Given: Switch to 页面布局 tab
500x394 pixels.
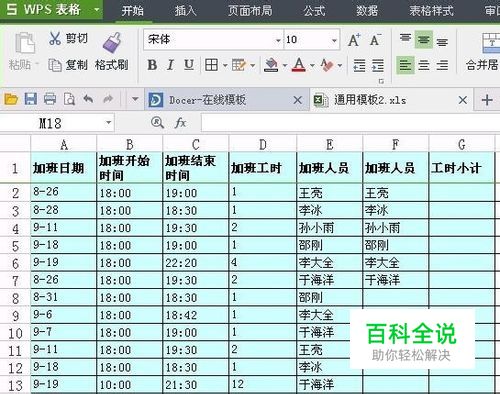Looking at the screenshot, I should pos(250,11).
